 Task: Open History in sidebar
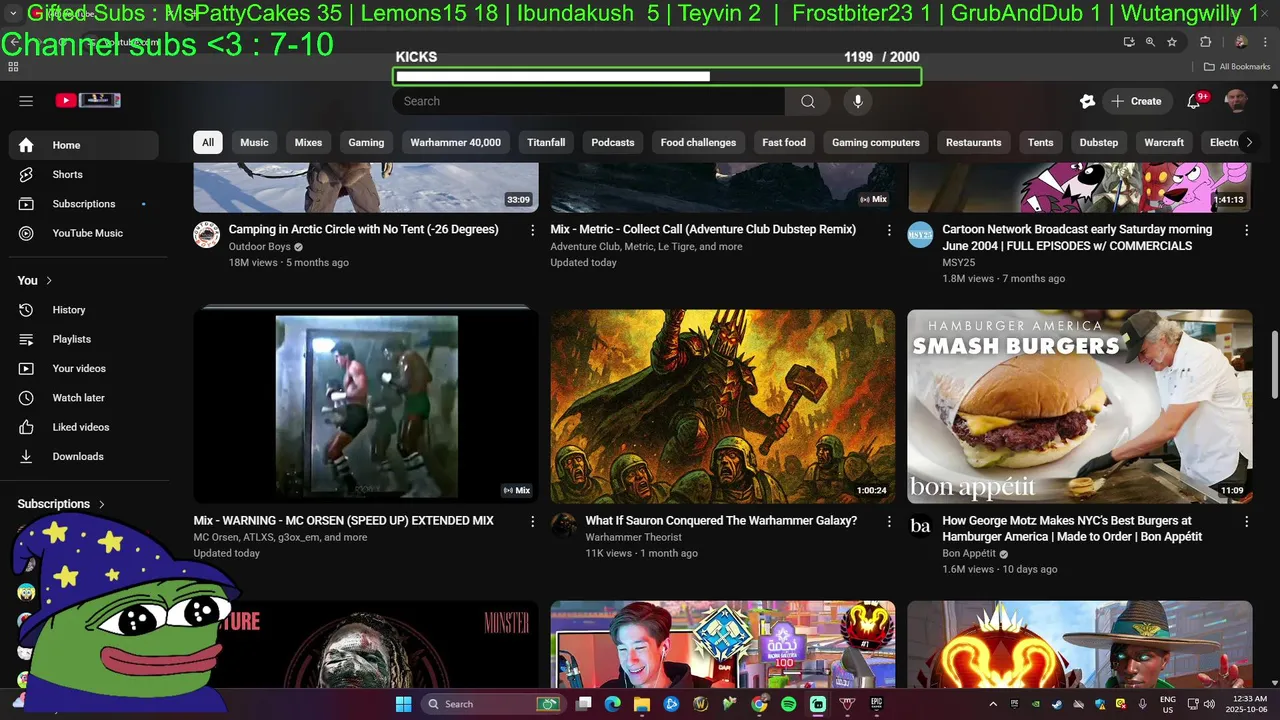coord(85,310)
